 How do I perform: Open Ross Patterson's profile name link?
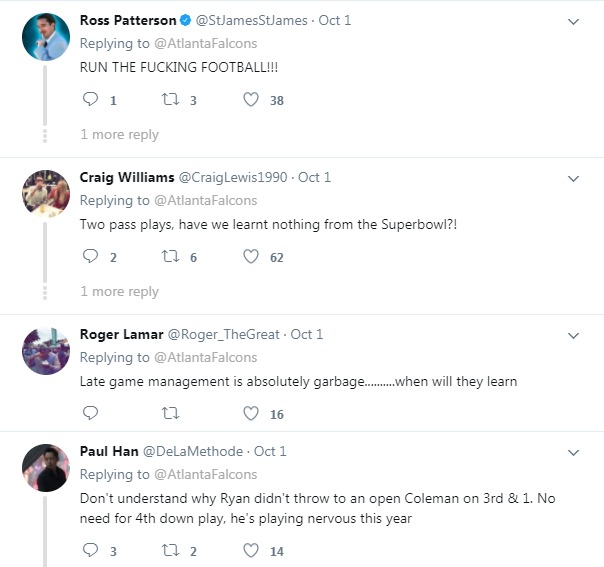[x=128, y=20]
